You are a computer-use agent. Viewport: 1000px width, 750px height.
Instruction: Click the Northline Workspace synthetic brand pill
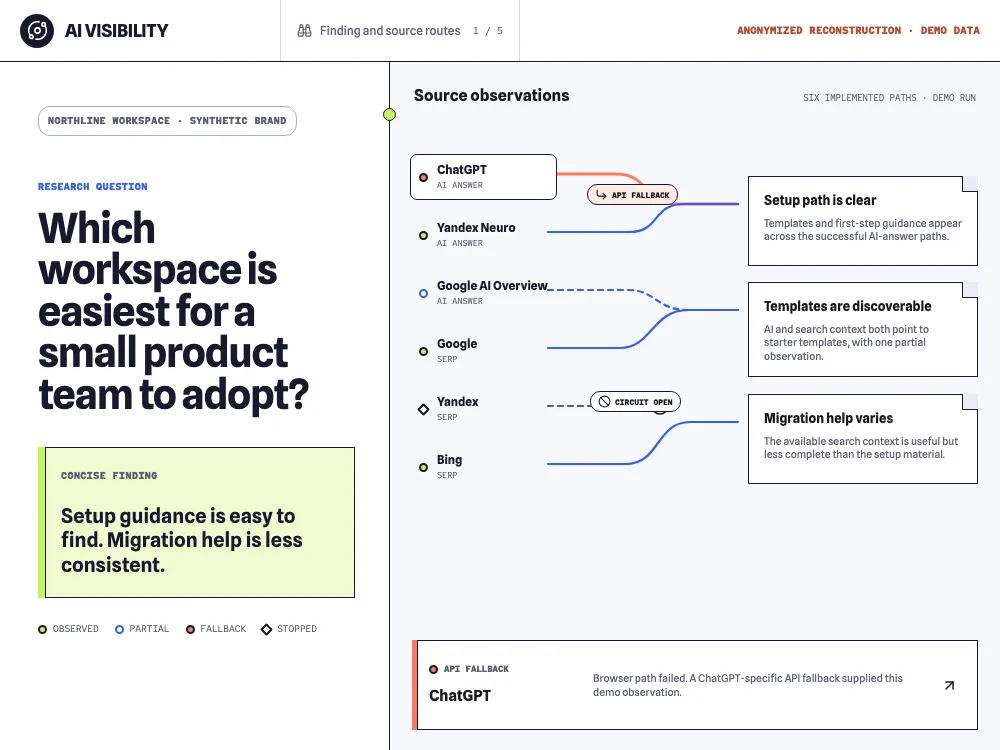pyautogui.click(x=167, y=121)
